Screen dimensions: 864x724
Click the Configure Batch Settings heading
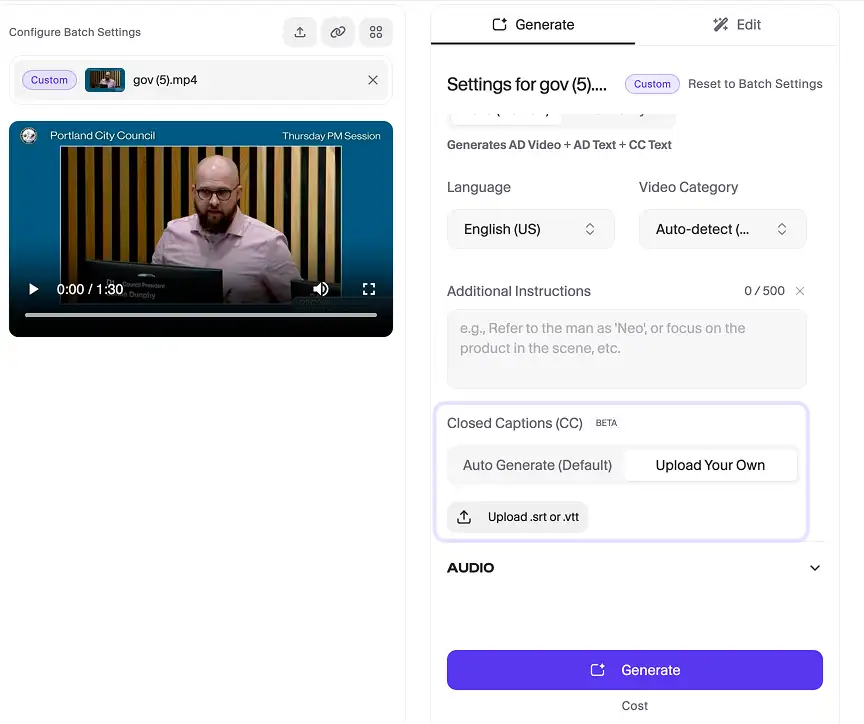75,32
